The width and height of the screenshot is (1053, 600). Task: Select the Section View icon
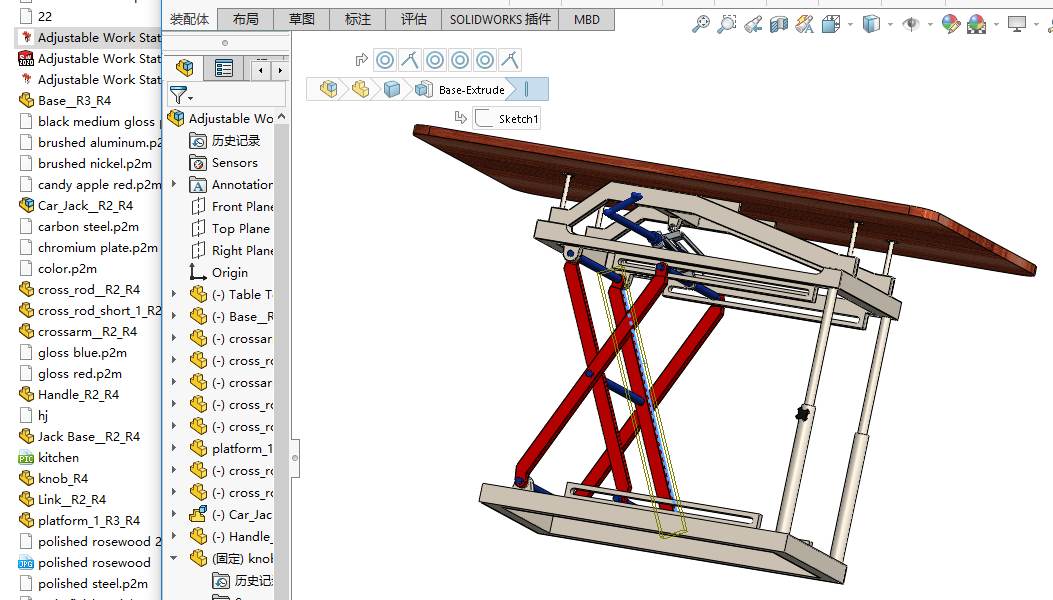779,24
